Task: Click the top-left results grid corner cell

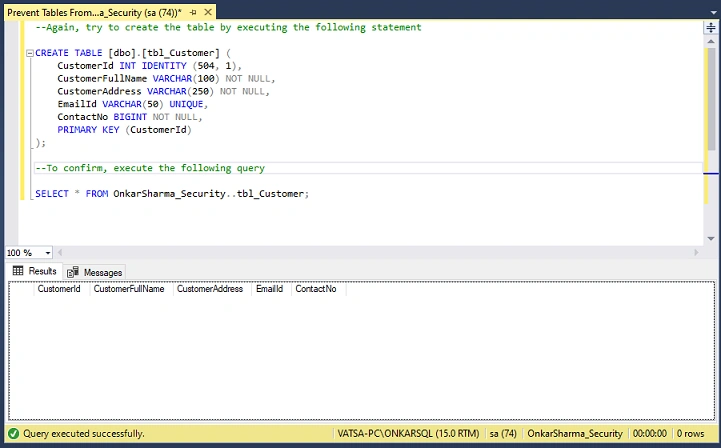Action: pos(21,289)
